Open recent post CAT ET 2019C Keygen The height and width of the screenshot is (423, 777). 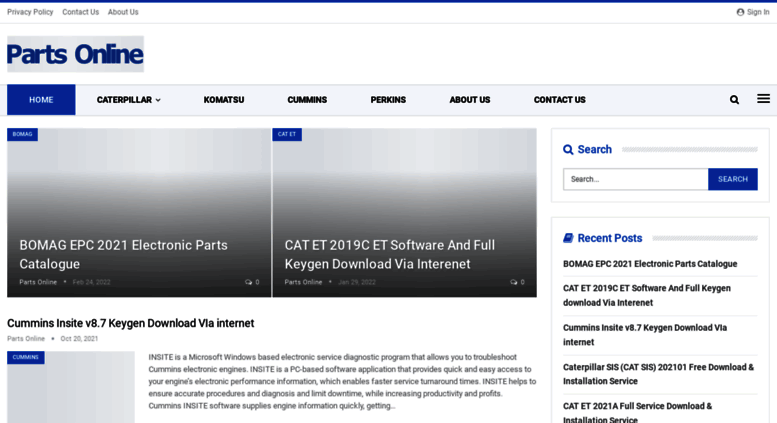[x=647, y=295]
